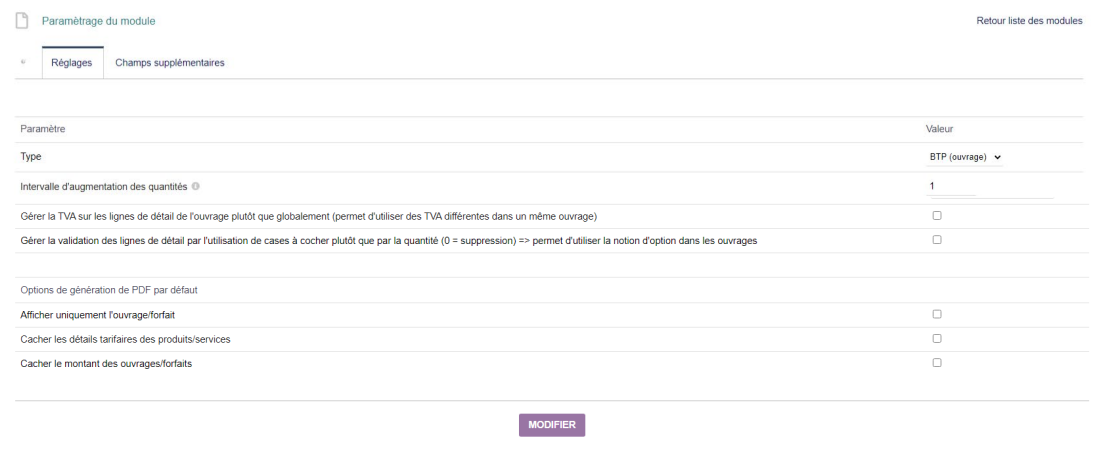
Task: Switch to the Réglages tab
Action: [72, 63]
